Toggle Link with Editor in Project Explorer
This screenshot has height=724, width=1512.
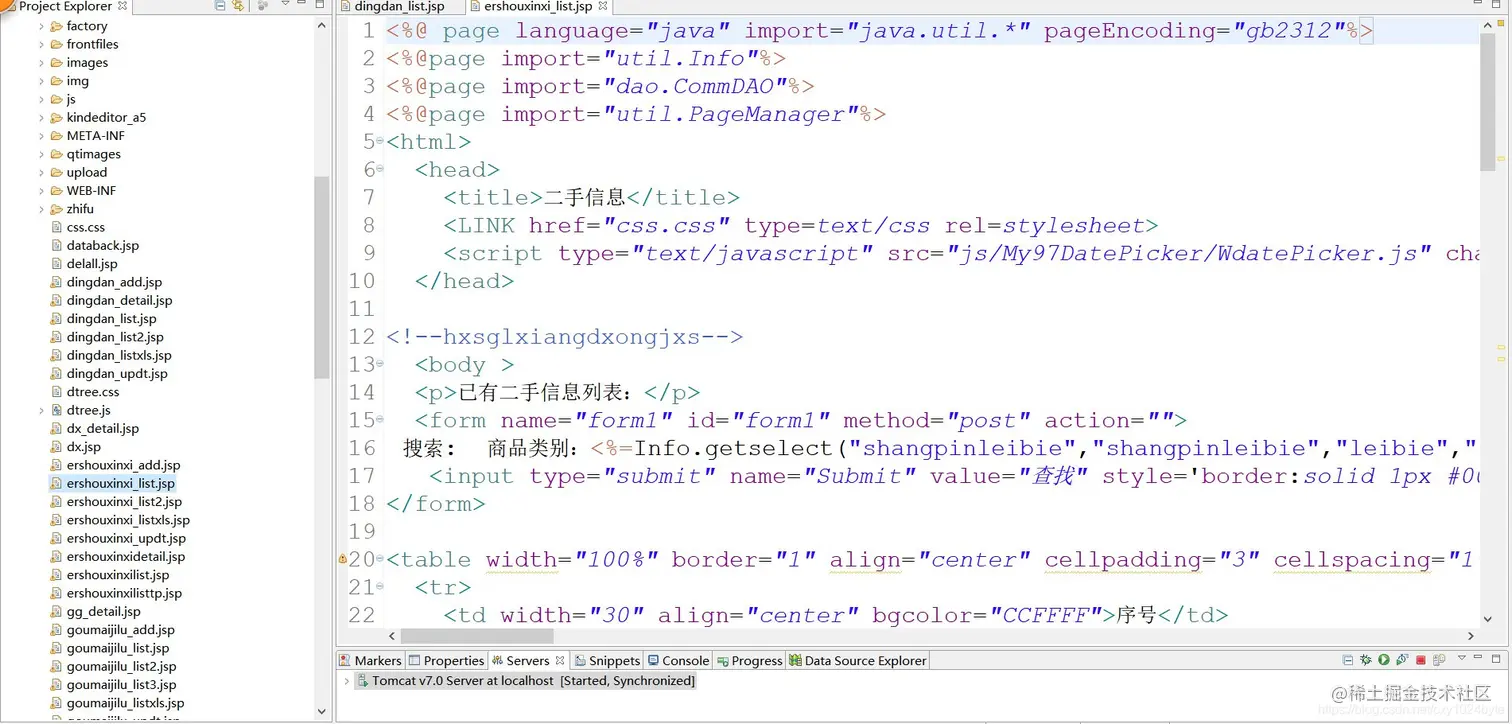pyautogui.click(x=238, y=6)
